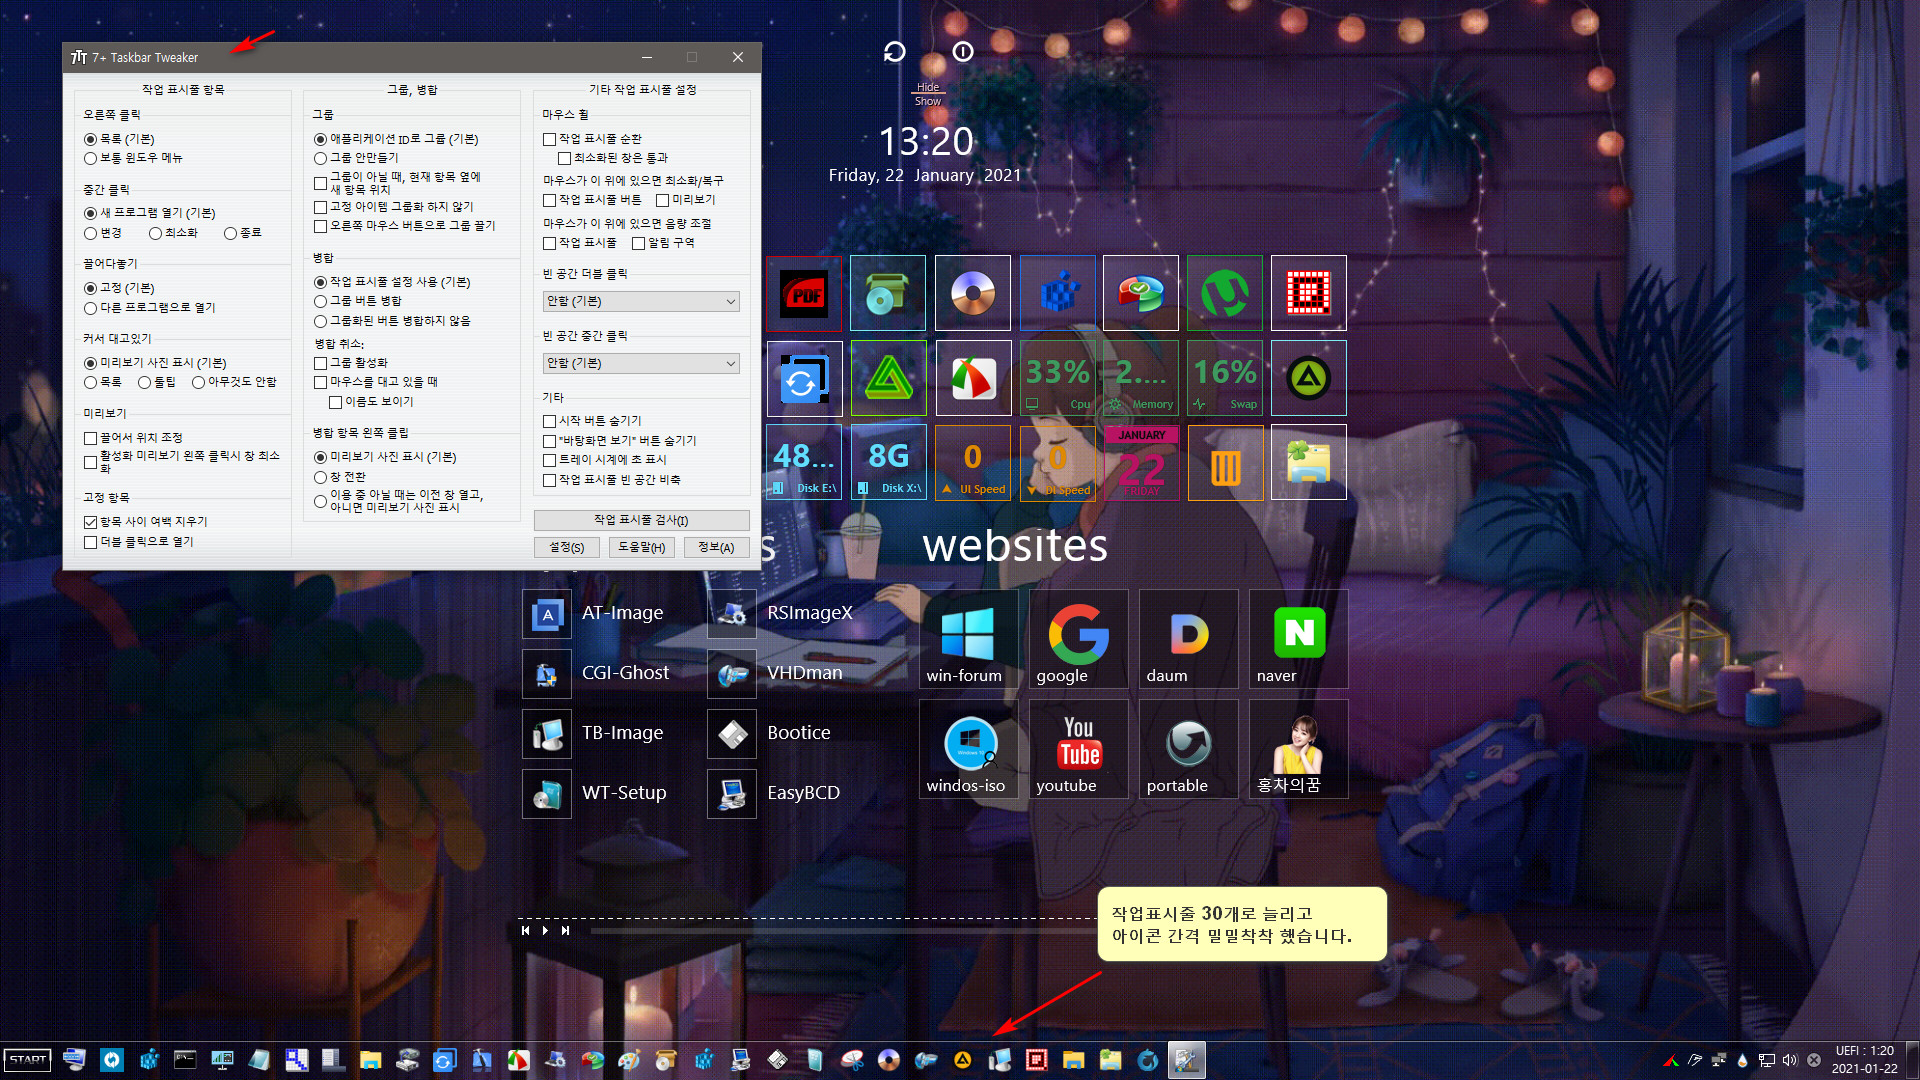Uncheck '항목 사이 여백 지우기' checkbox
Screen dimensions: 1920x1080
[146, 522]
